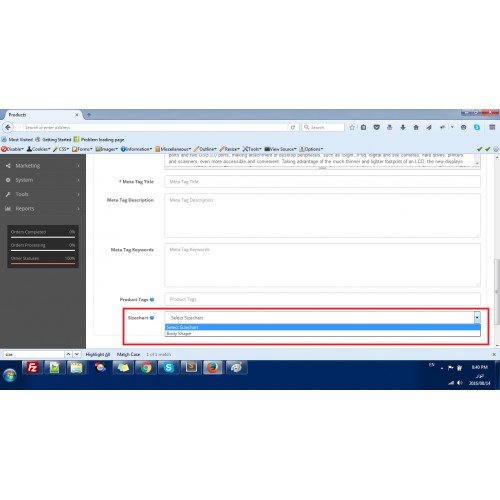Toggle Highlight All in find bar
Image resolution: width=500 pixels, height=500 pixels.
point(98,354)
